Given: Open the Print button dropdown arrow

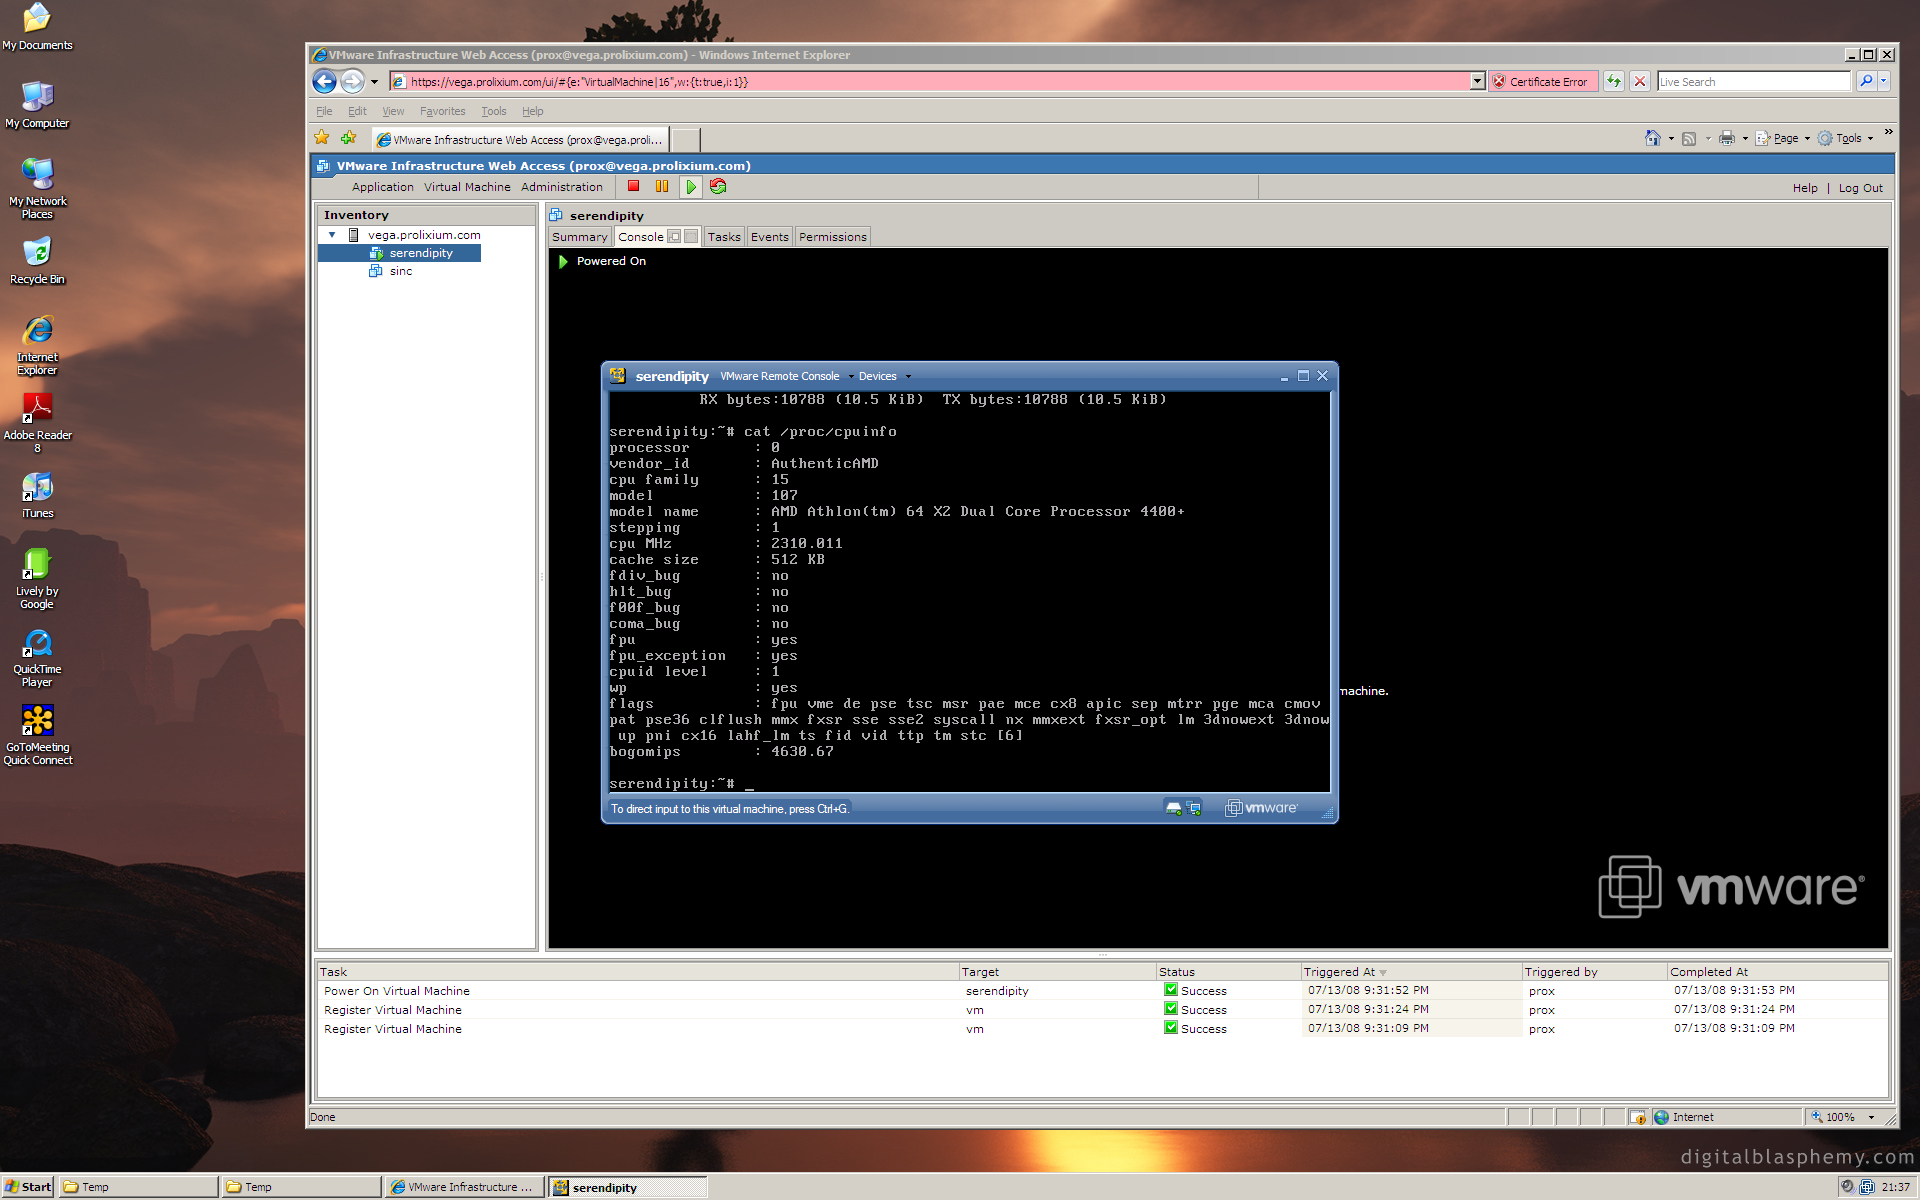Looking at the screenshot, I should point(1745,139).
